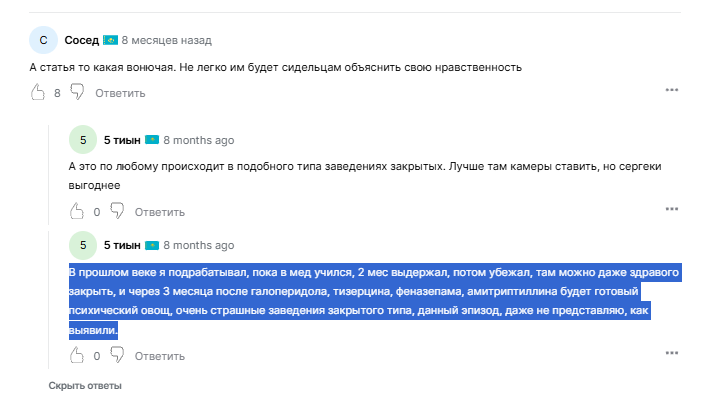Like the comment by Сосед
The height and width of the screenshot is (400, 706).
(x=38, y=92)
